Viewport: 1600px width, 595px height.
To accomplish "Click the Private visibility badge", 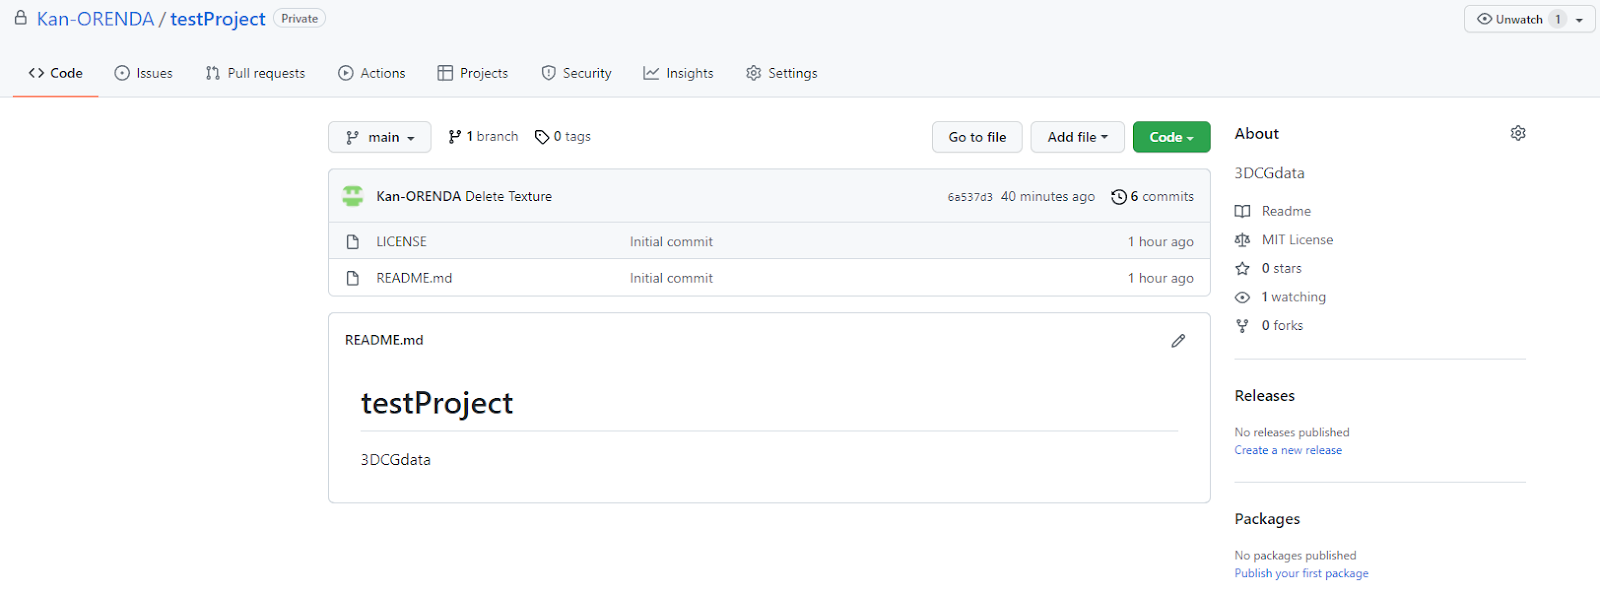I will pos(299,18).
